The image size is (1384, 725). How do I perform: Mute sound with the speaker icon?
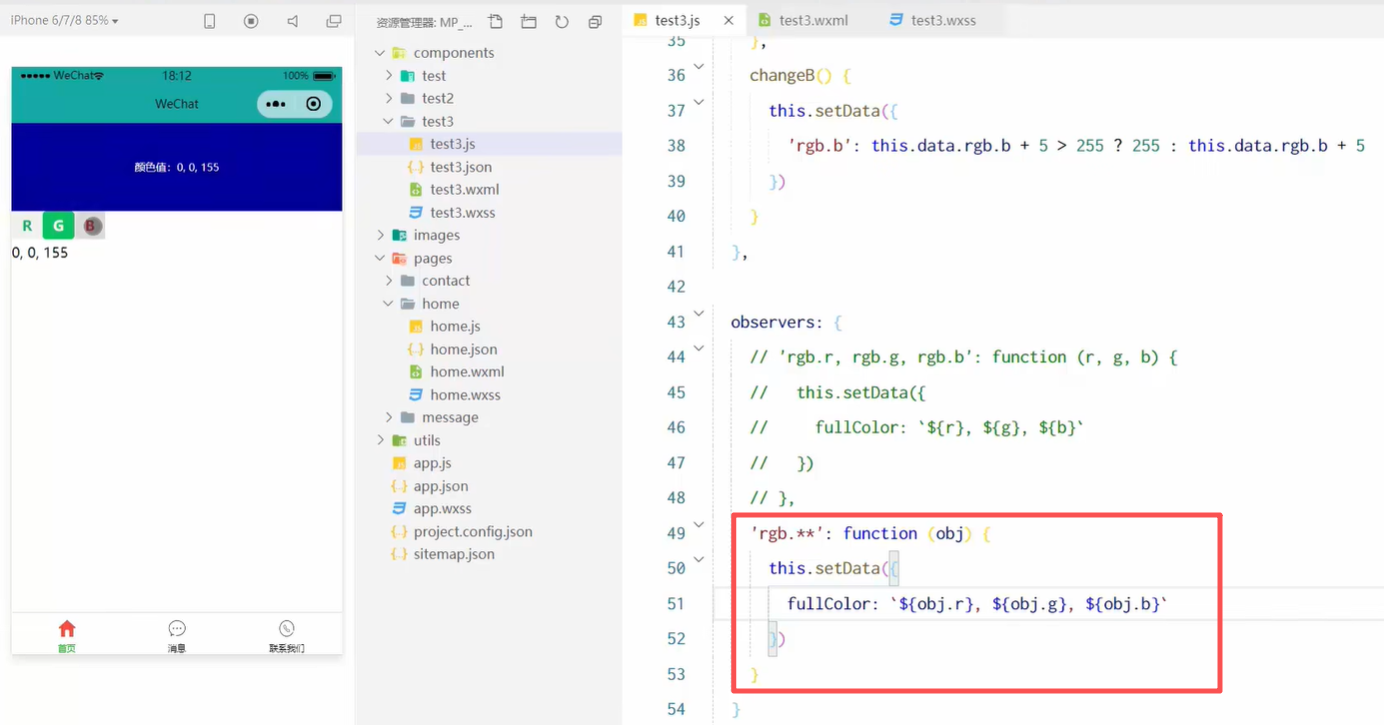click(292, 21)
